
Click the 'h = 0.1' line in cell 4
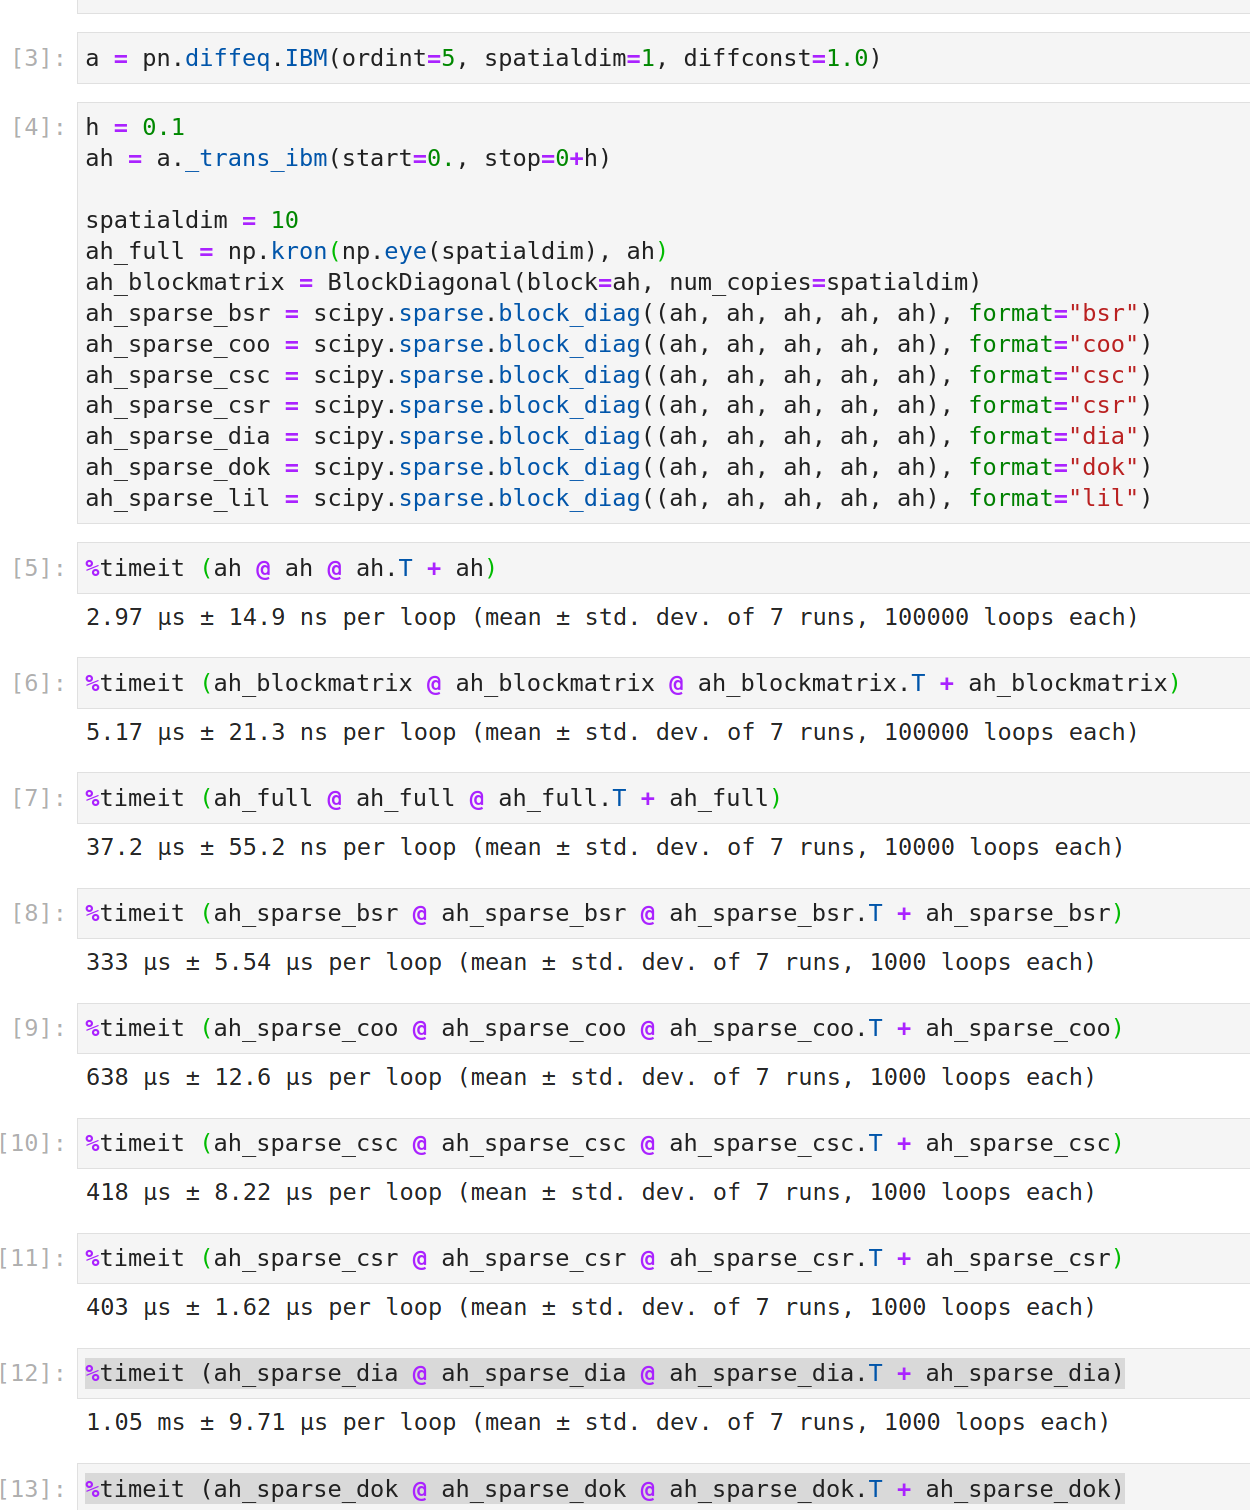[x=135, y=127]
